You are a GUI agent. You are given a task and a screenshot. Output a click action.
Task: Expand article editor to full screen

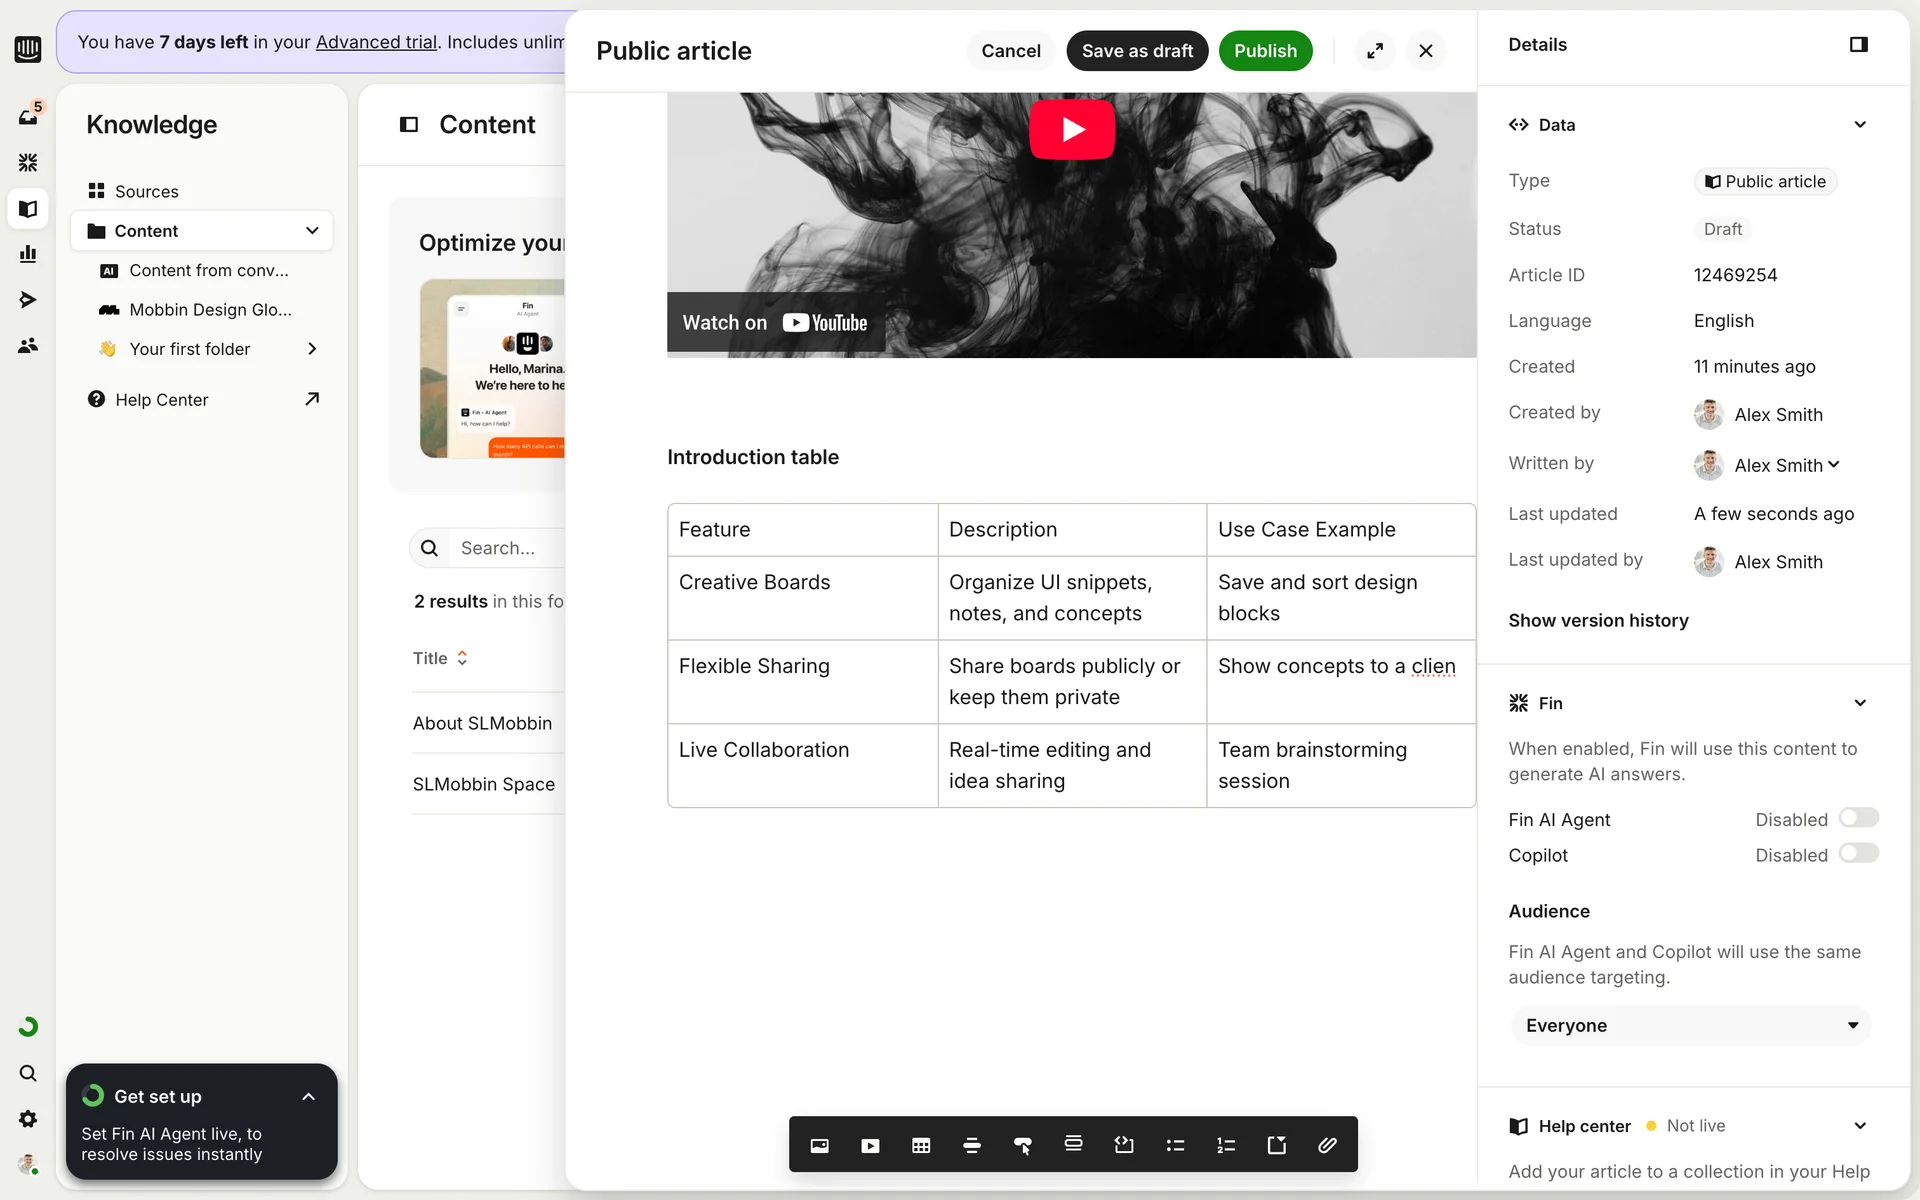(1375, 51)
